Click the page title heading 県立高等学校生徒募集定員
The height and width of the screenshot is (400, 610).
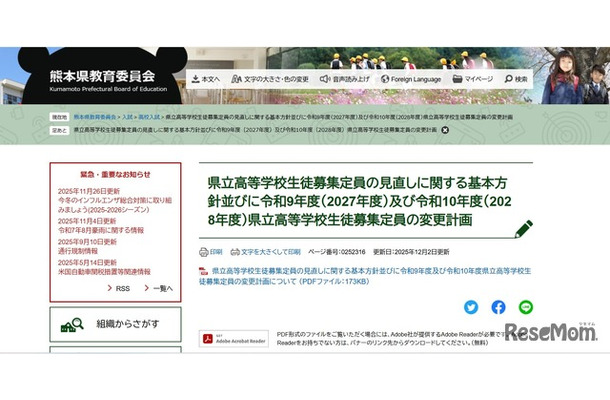click(359, 201)
